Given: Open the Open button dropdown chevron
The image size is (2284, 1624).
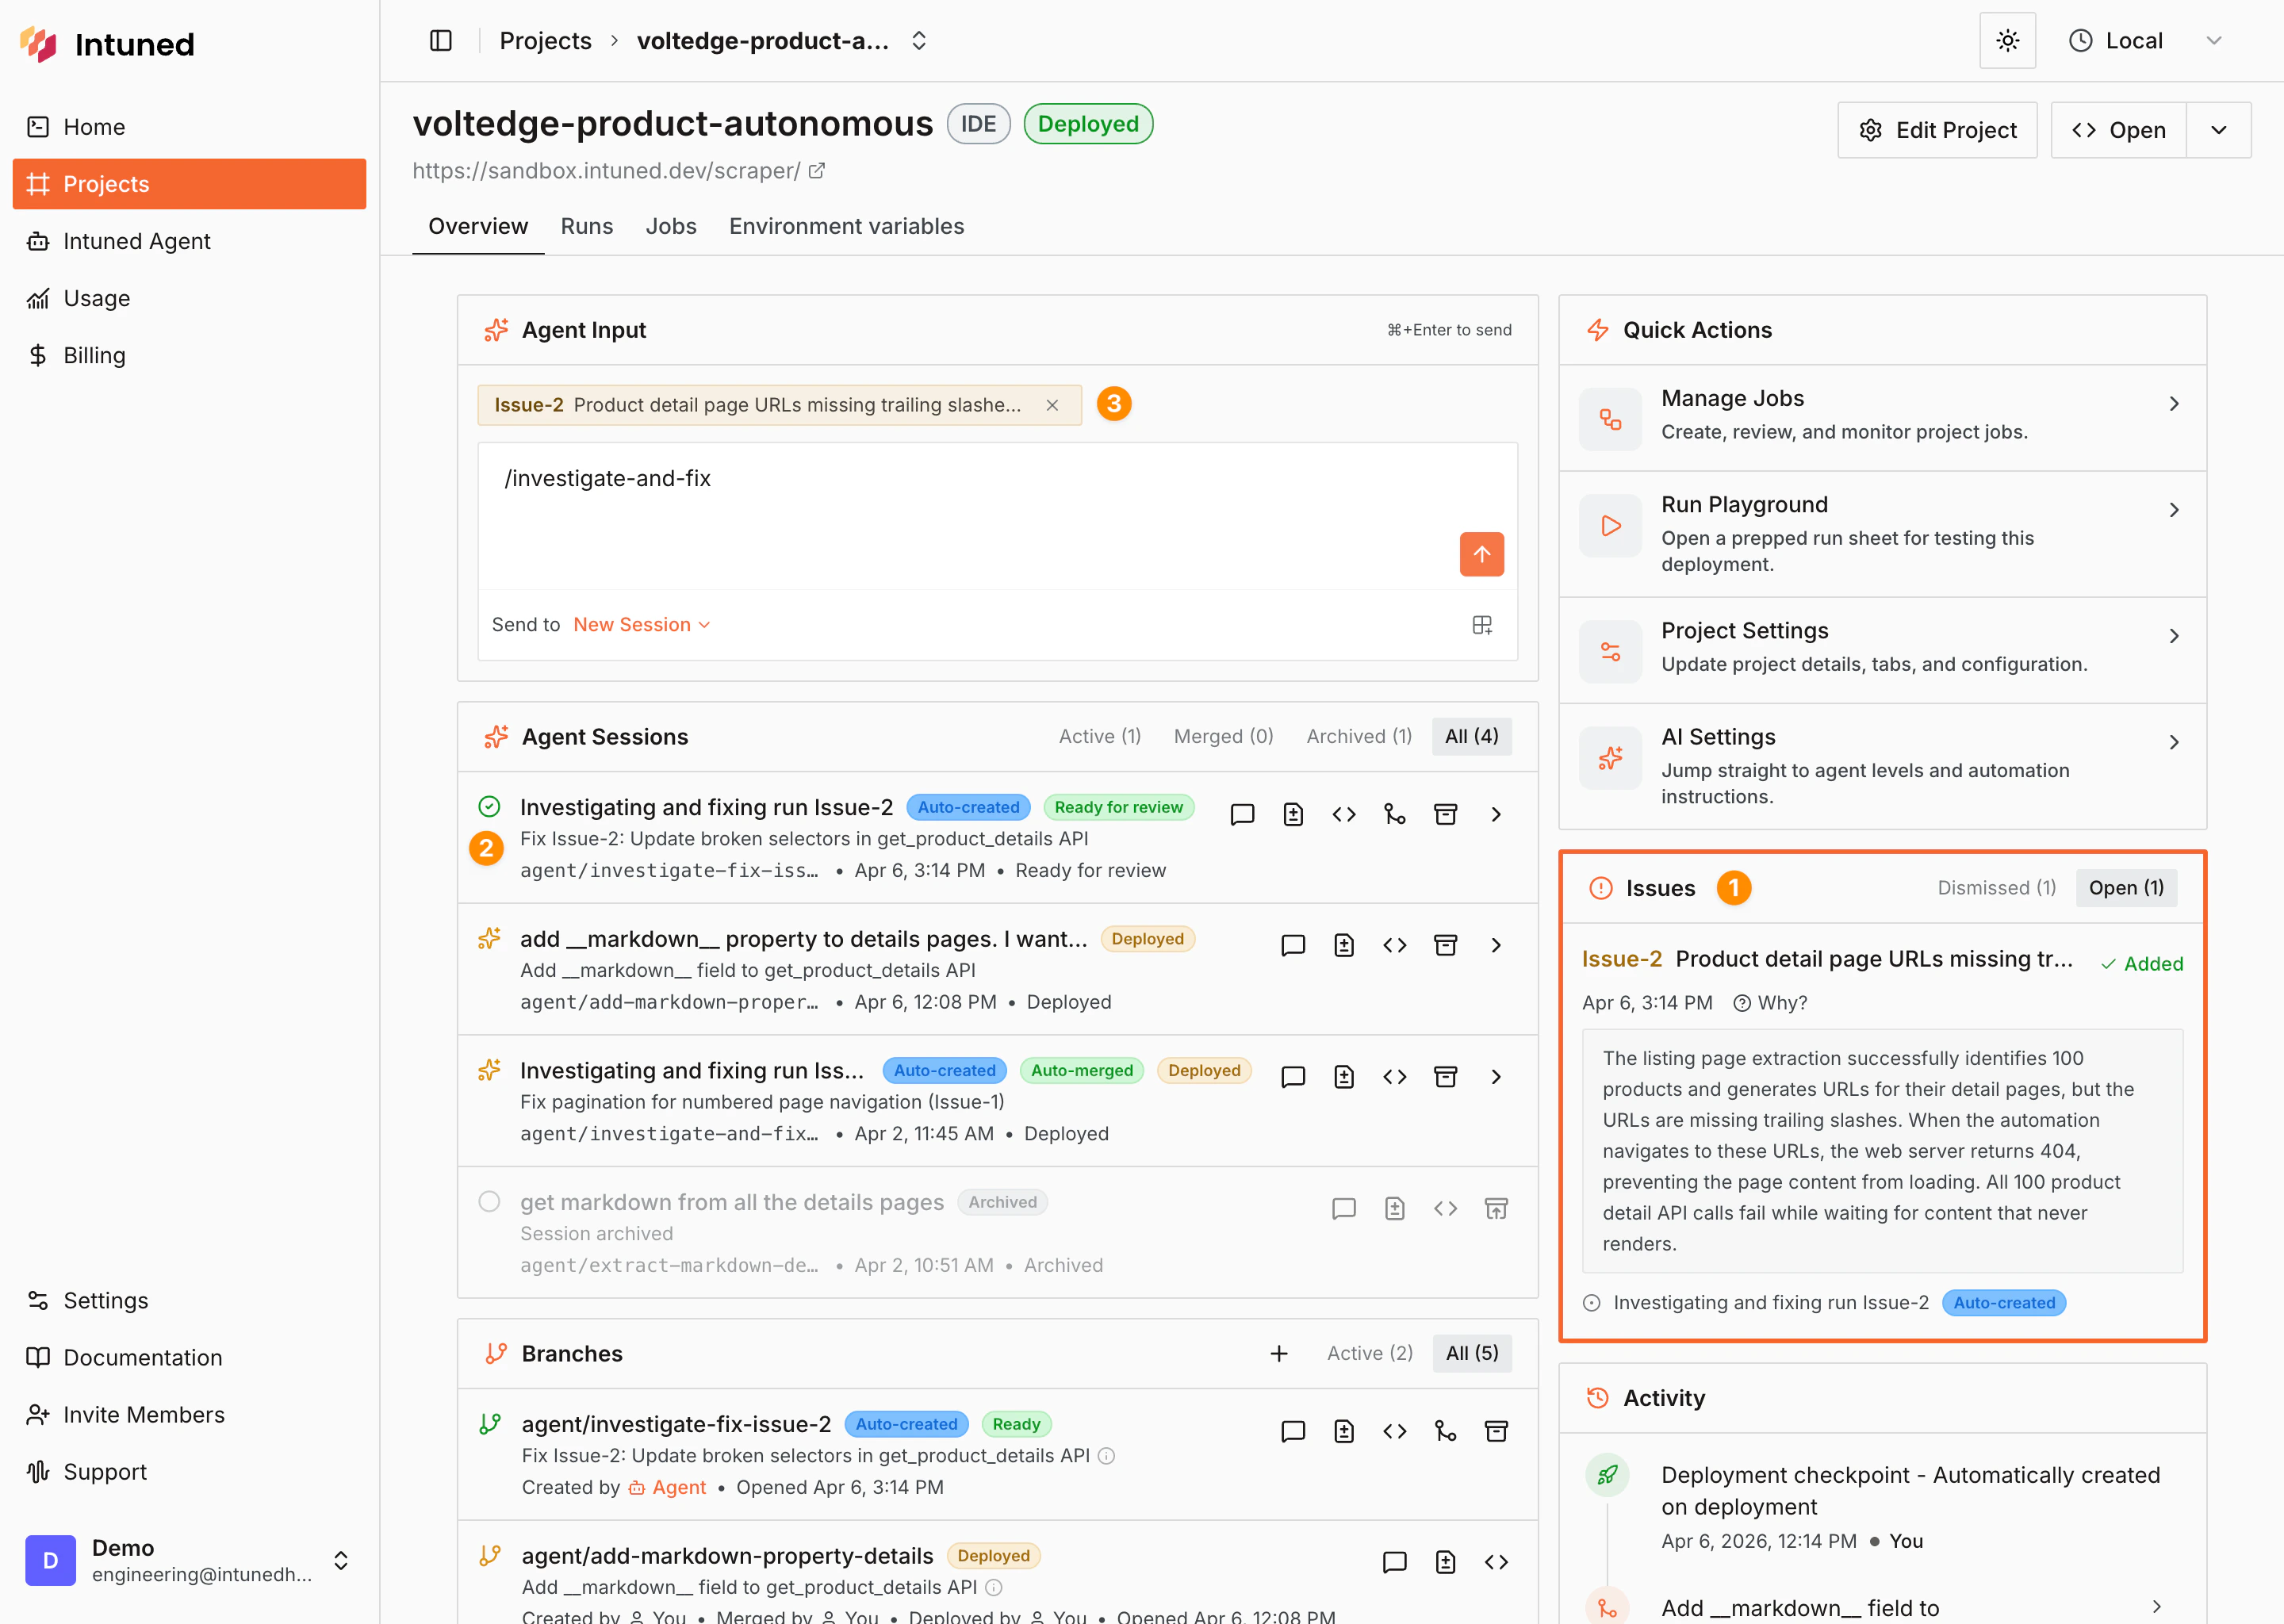Looking at the screenshot, I should pos(2219,130).
